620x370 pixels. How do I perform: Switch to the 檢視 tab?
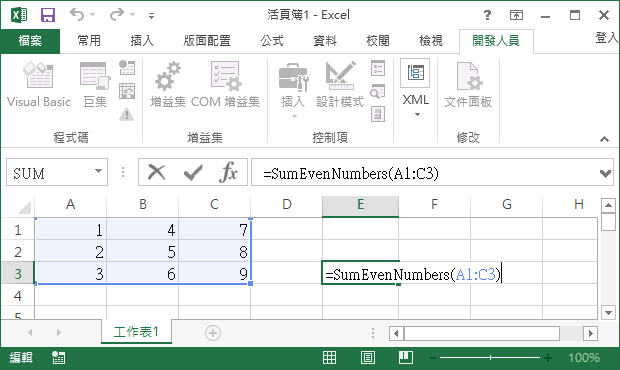[x=431, y=41]
